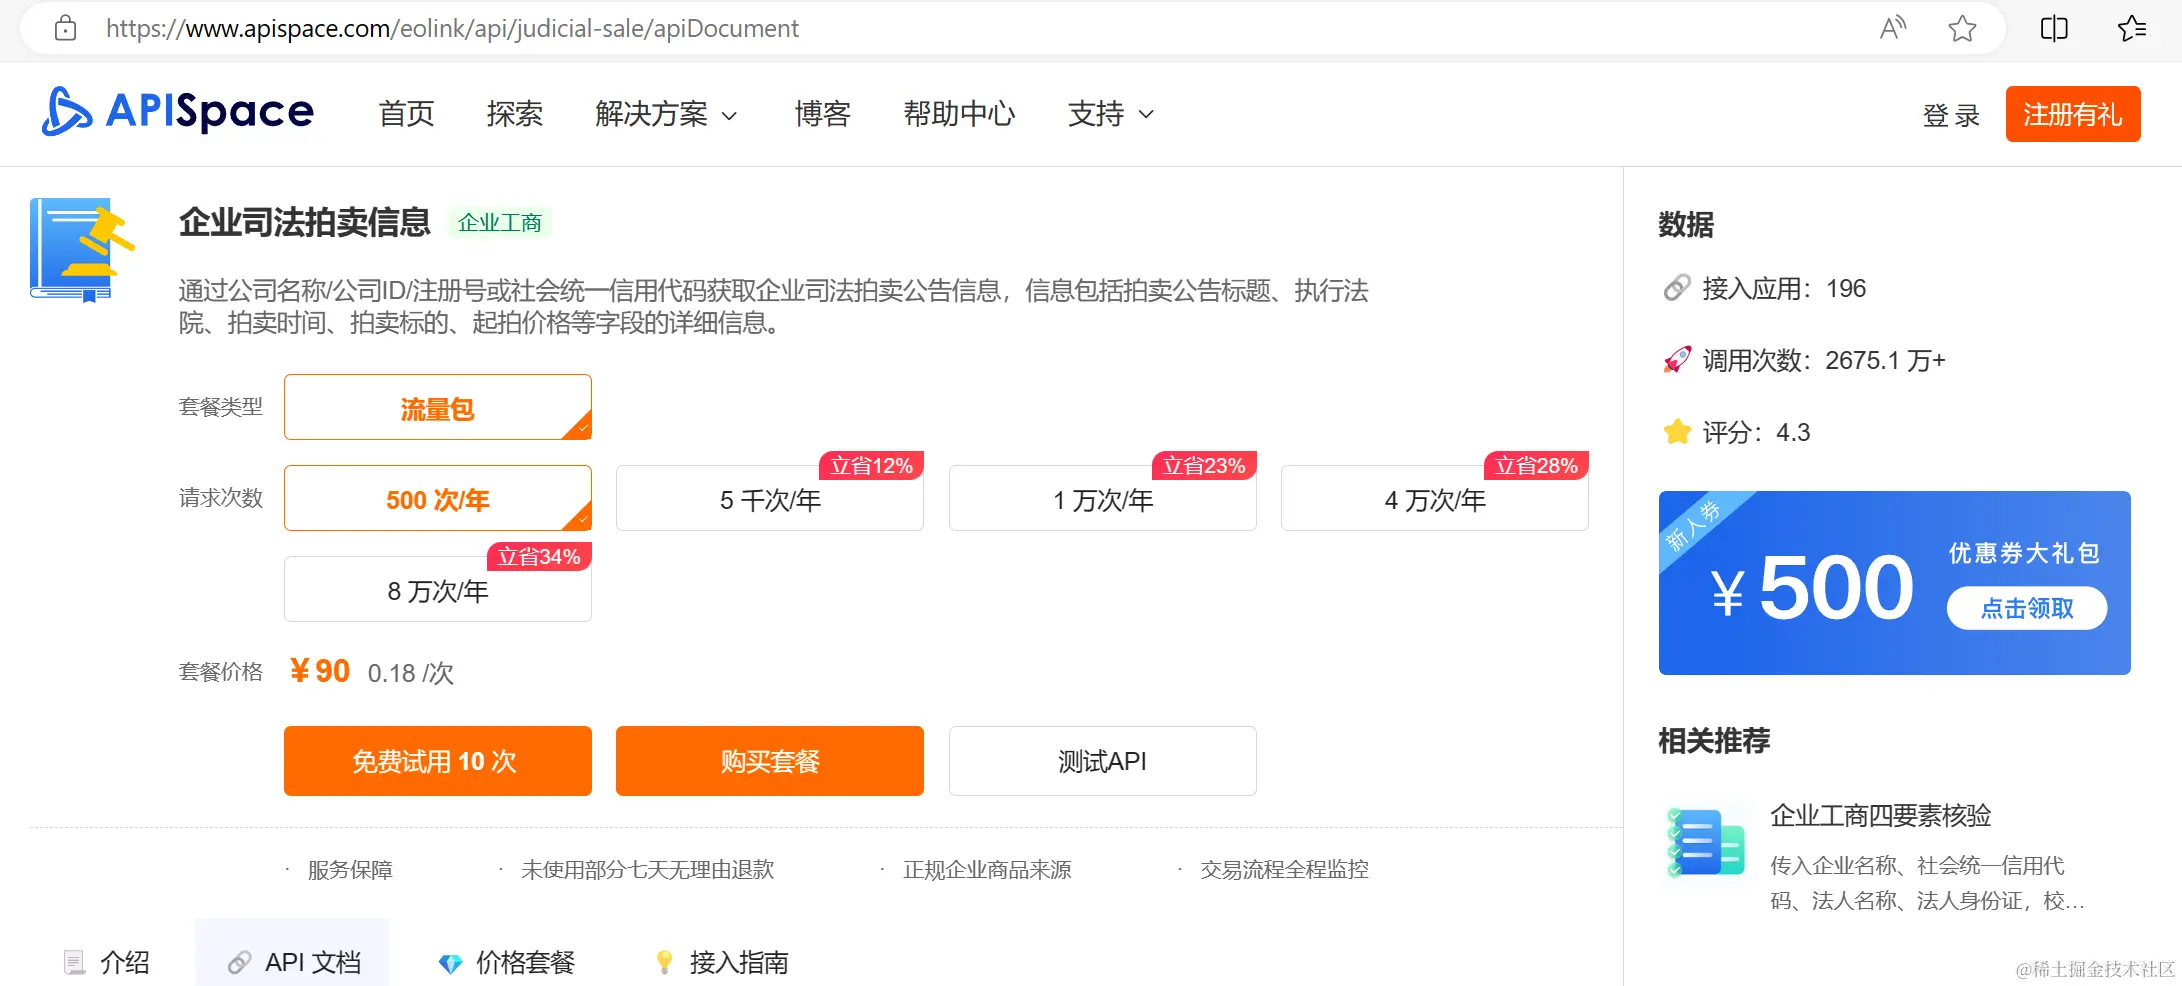Click the link icon beside 接入应用
Screen dimensions: 2182x986
1677,288
